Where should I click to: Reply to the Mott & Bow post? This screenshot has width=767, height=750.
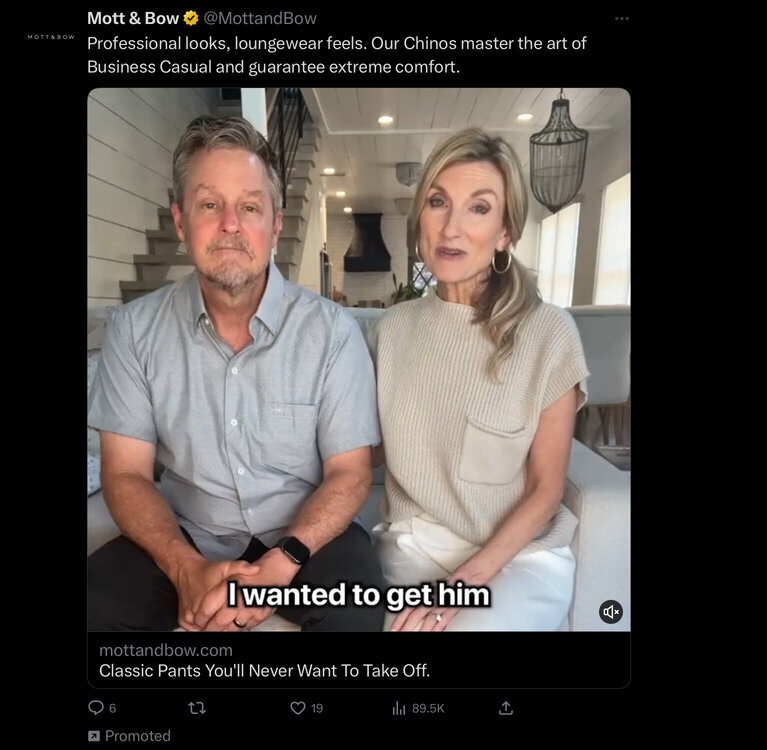click(96, 708)
